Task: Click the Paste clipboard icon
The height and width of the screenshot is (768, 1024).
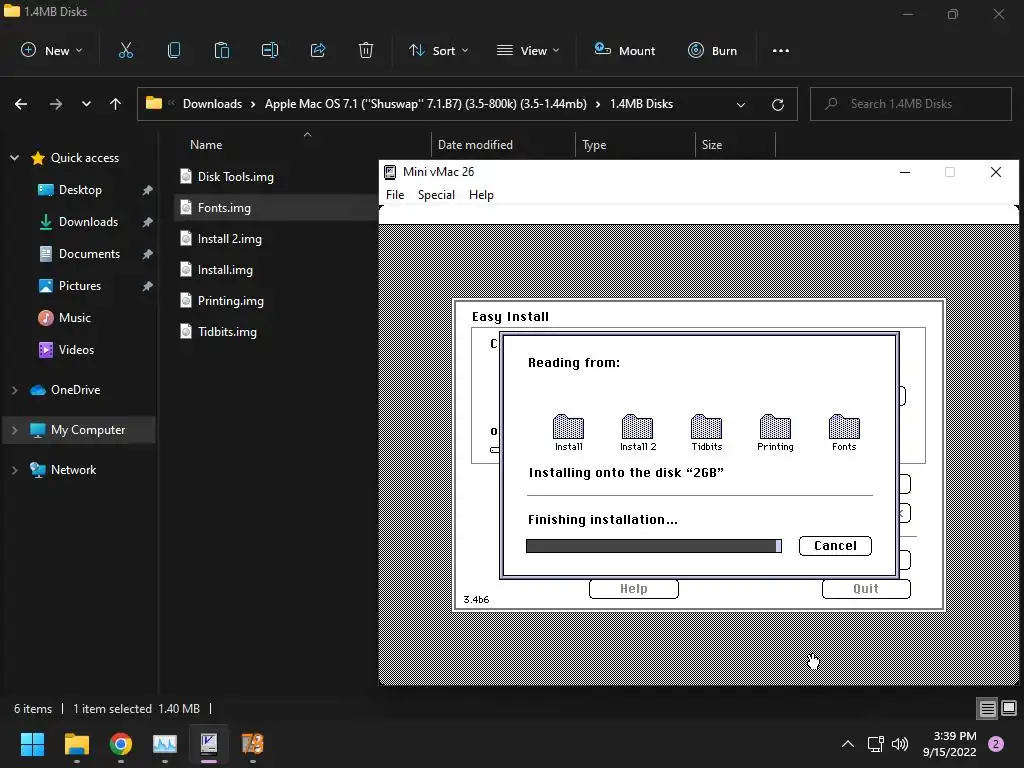Action: [x=221, y=50]
